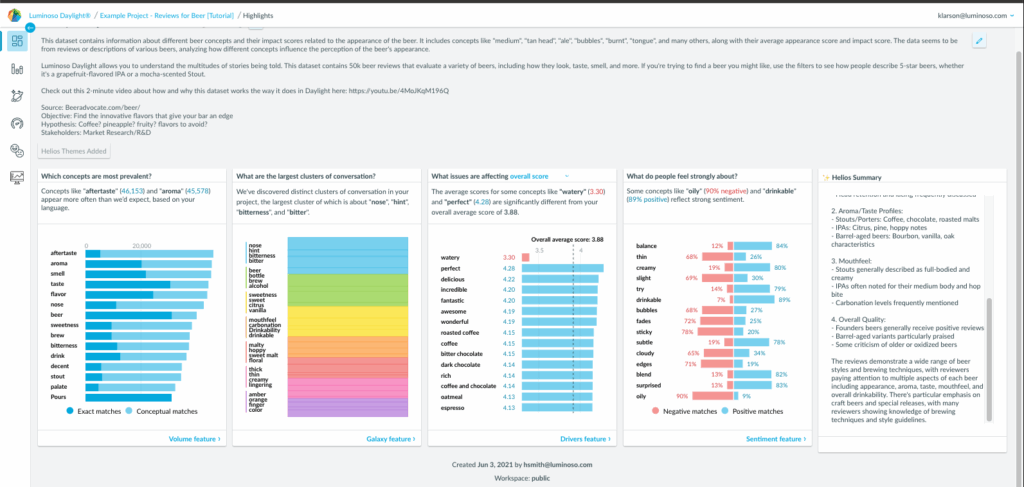The height and width of the screenshot is (487, 1024).
Task: Open the Volume bar chart sidebar icon
Action: (x=17, y=69)
